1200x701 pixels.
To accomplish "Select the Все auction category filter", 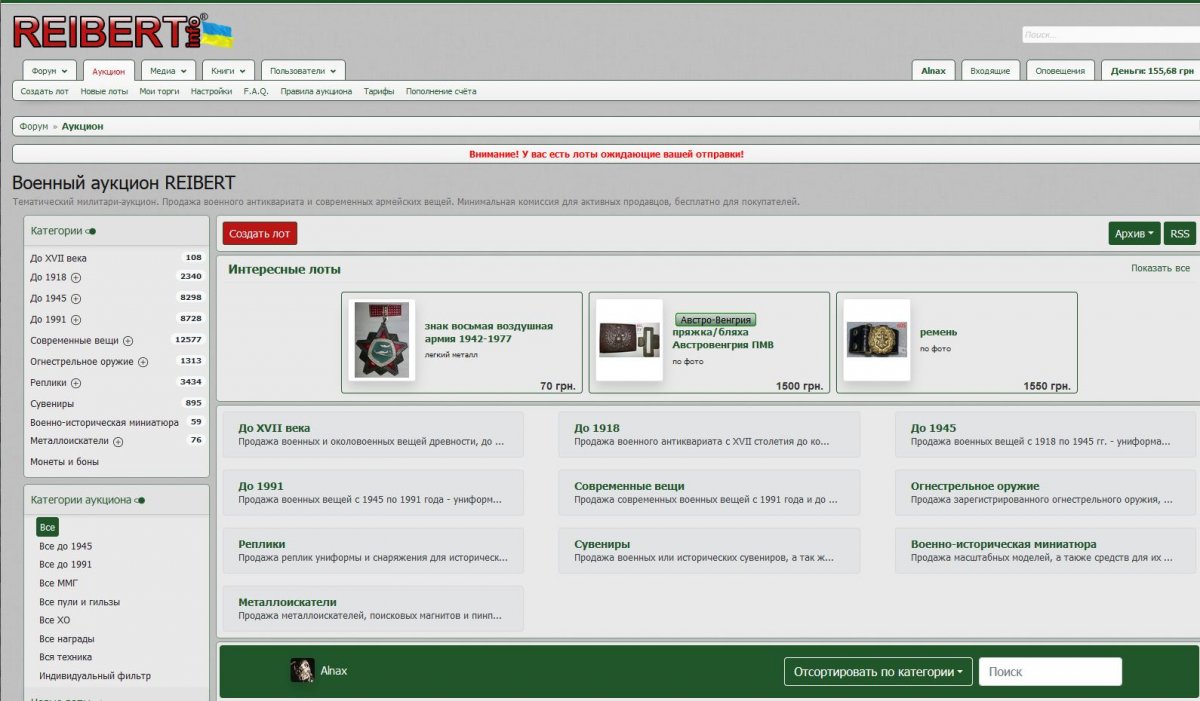I will [47, 527].
